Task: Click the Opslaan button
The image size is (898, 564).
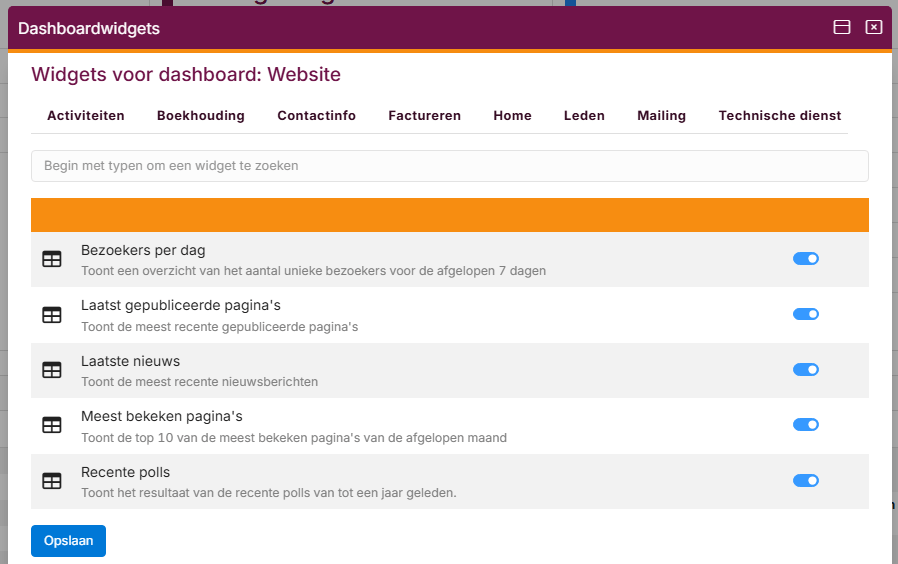Action: [x=68, y=541]
